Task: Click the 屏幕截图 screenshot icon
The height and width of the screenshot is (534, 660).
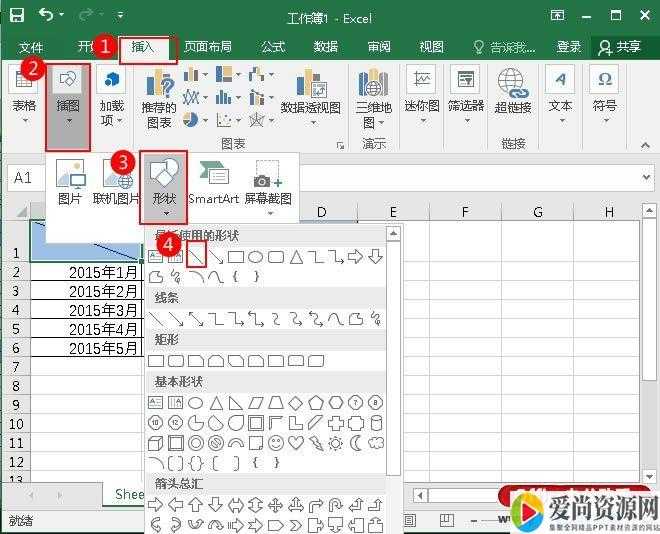Action: tap(268, 181)
